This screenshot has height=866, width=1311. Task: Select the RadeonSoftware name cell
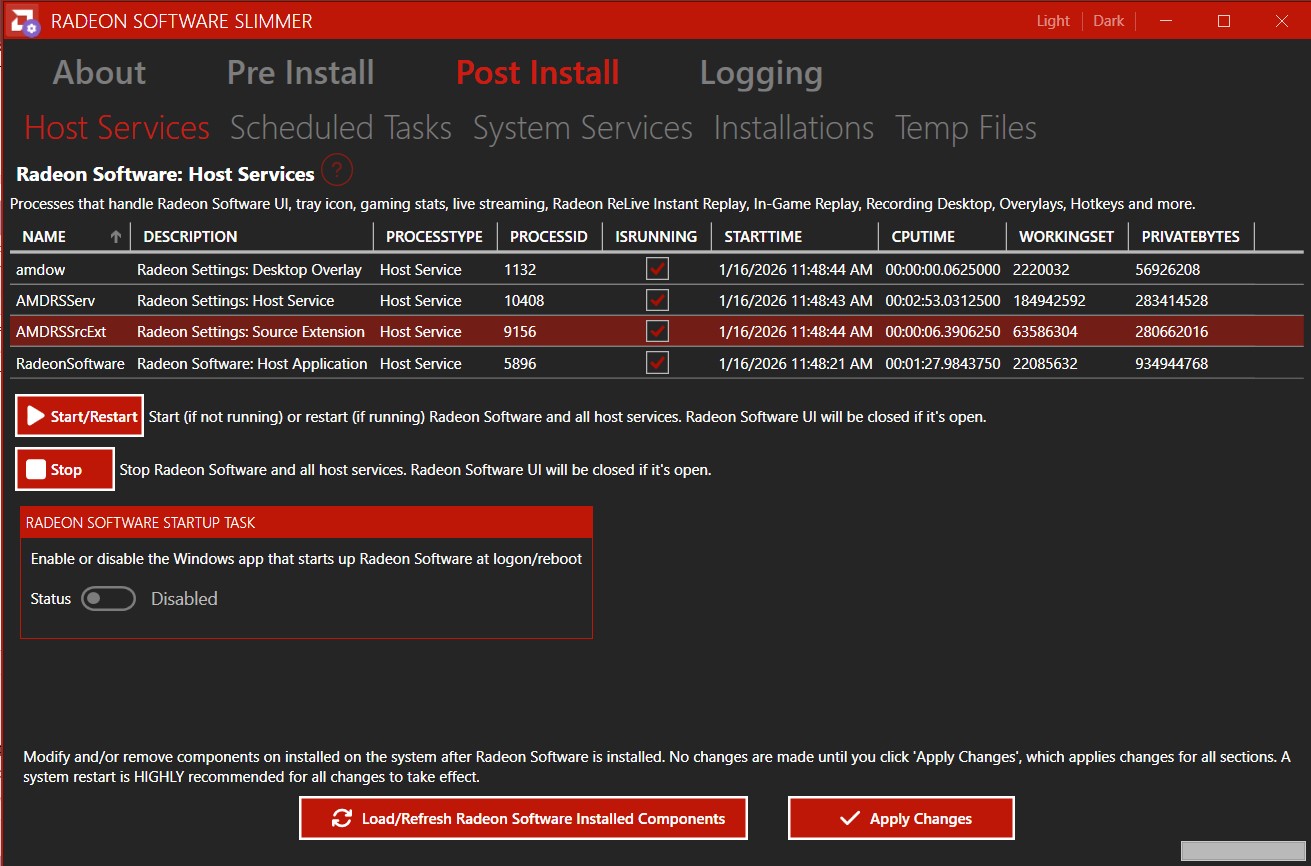click(x=70, y=364)
